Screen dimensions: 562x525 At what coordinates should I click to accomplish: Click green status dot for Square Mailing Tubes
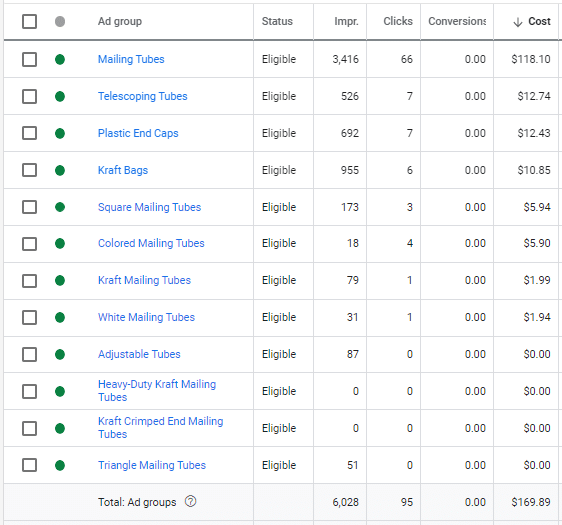pyautogui.click(x=60, y=207)
